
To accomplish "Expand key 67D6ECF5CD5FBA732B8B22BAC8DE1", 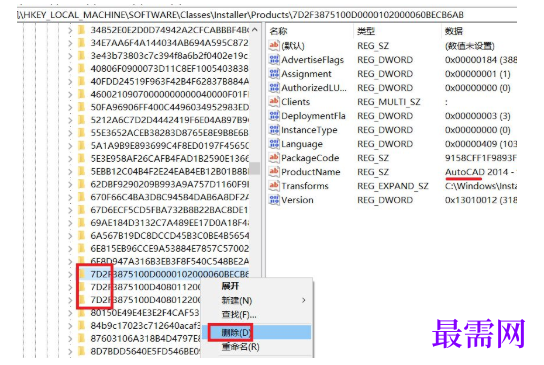I will [70, 210].
